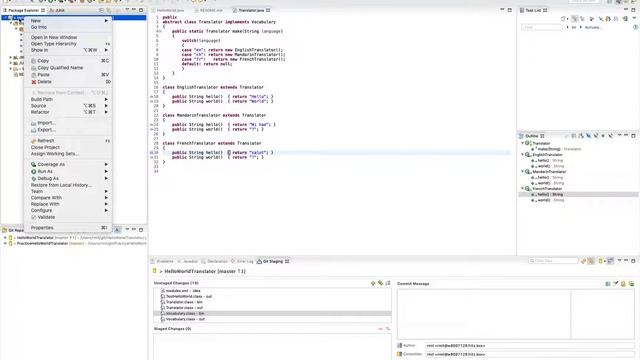
Task: Switch to the Package Explorer tab
Action: pos(24,10)
